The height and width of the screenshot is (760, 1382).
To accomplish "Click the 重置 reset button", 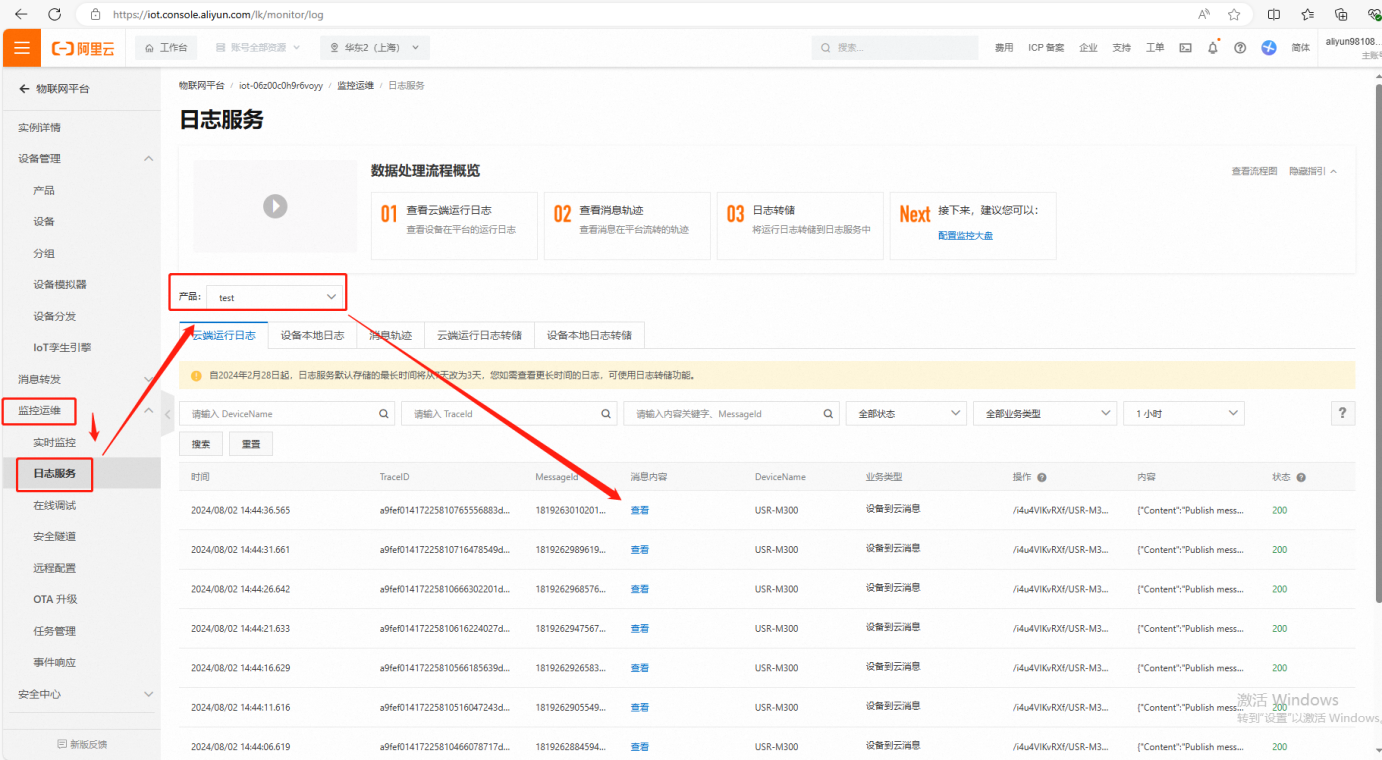I will coord(250,444).
